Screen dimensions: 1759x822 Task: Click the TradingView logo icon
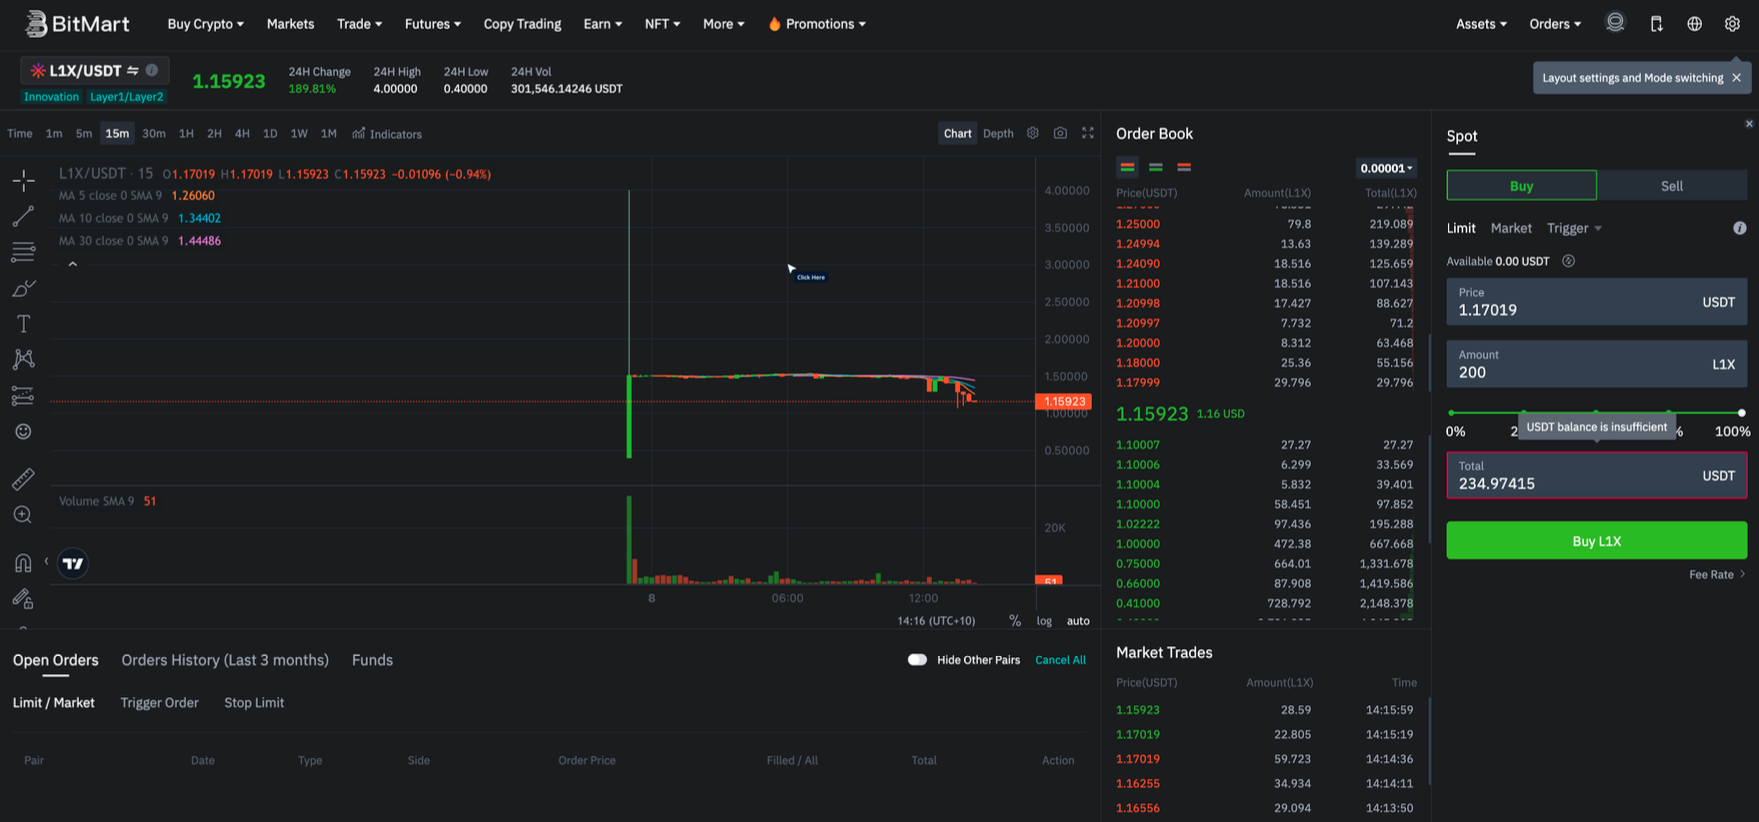tap(73, 563)
